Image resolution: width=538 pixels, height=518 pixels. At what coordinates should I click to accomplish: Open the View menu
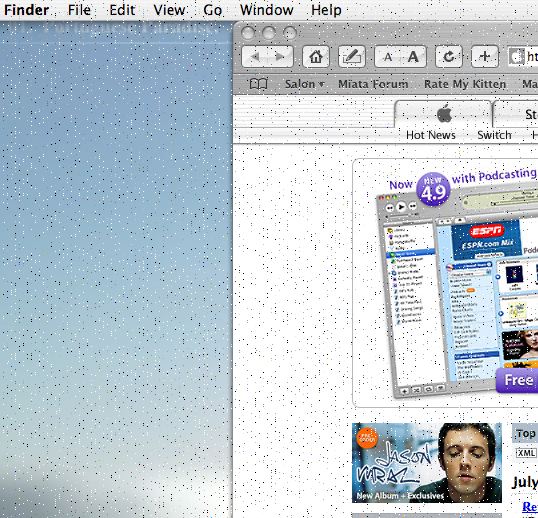169,10
